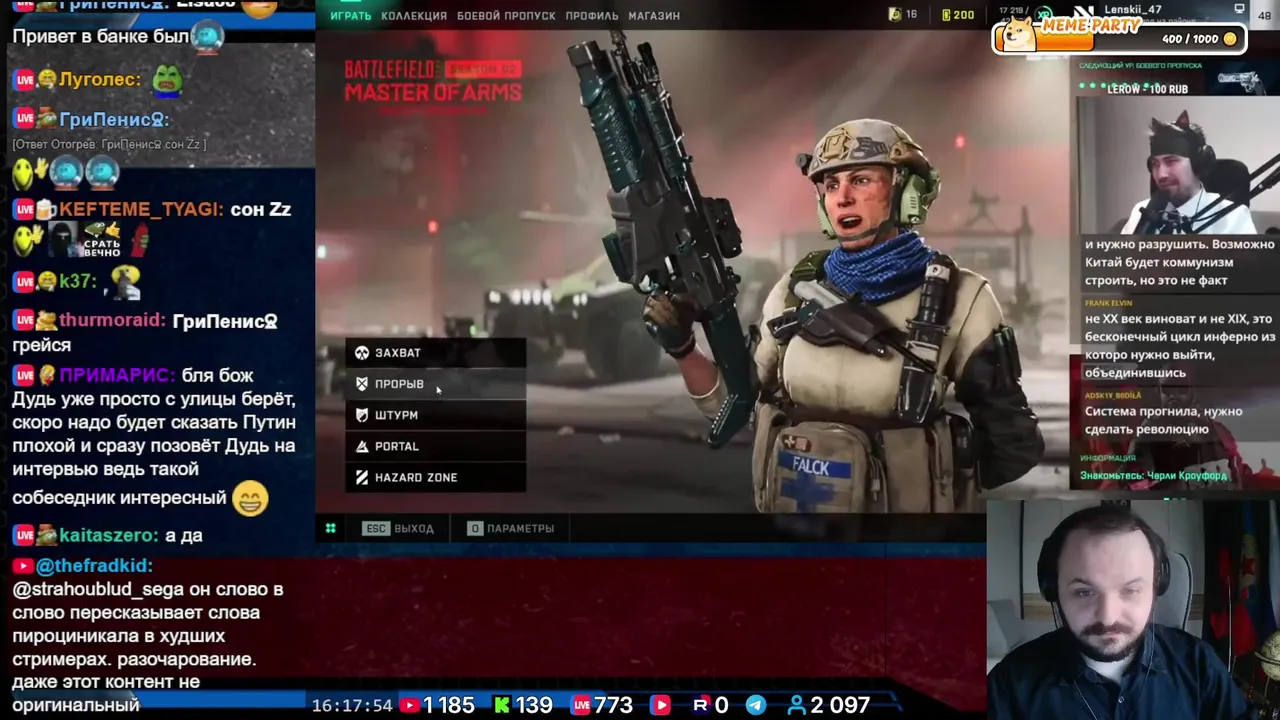Click the icon beside HAZARD ZONE
The height and width of the screenshot is (720, 1280).
pos(362,477)
